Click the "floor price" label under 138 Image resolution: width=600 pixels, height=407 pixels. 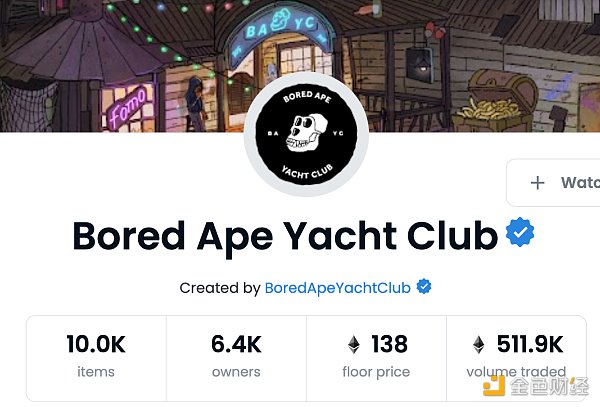click(x=375, y=372)
